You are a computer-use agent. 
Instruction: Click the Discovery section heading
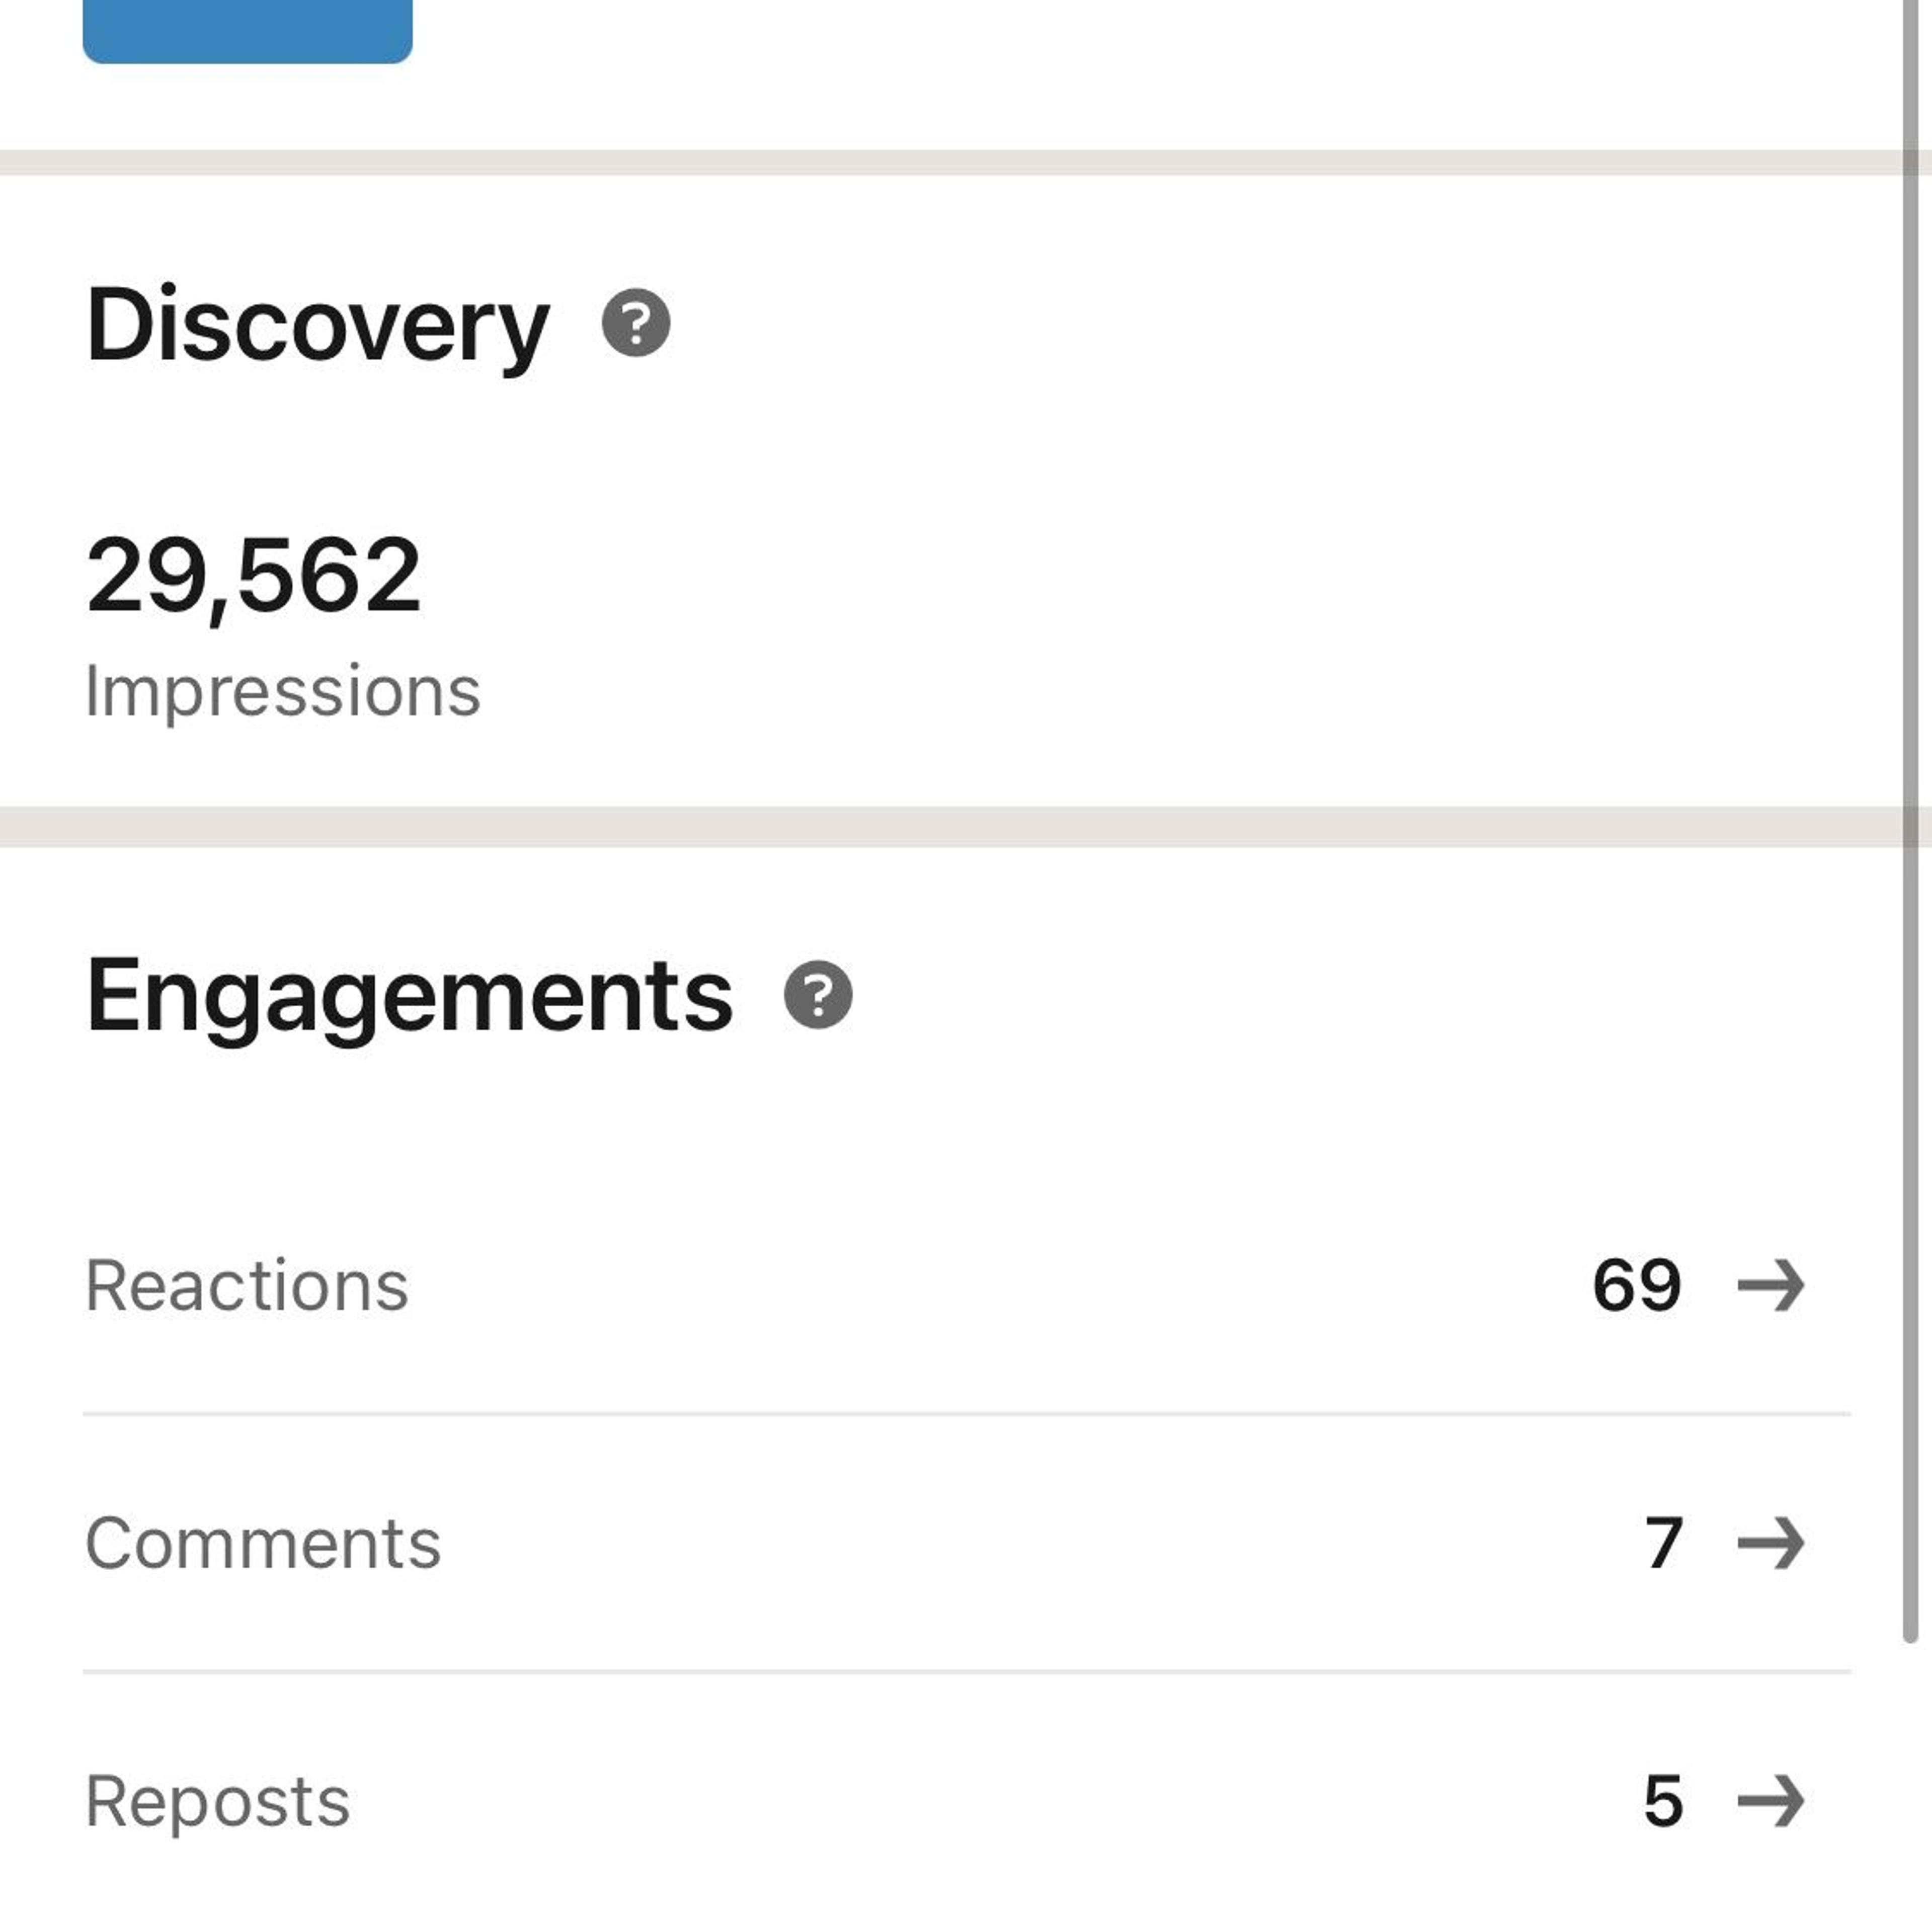(x=318, y=325)
